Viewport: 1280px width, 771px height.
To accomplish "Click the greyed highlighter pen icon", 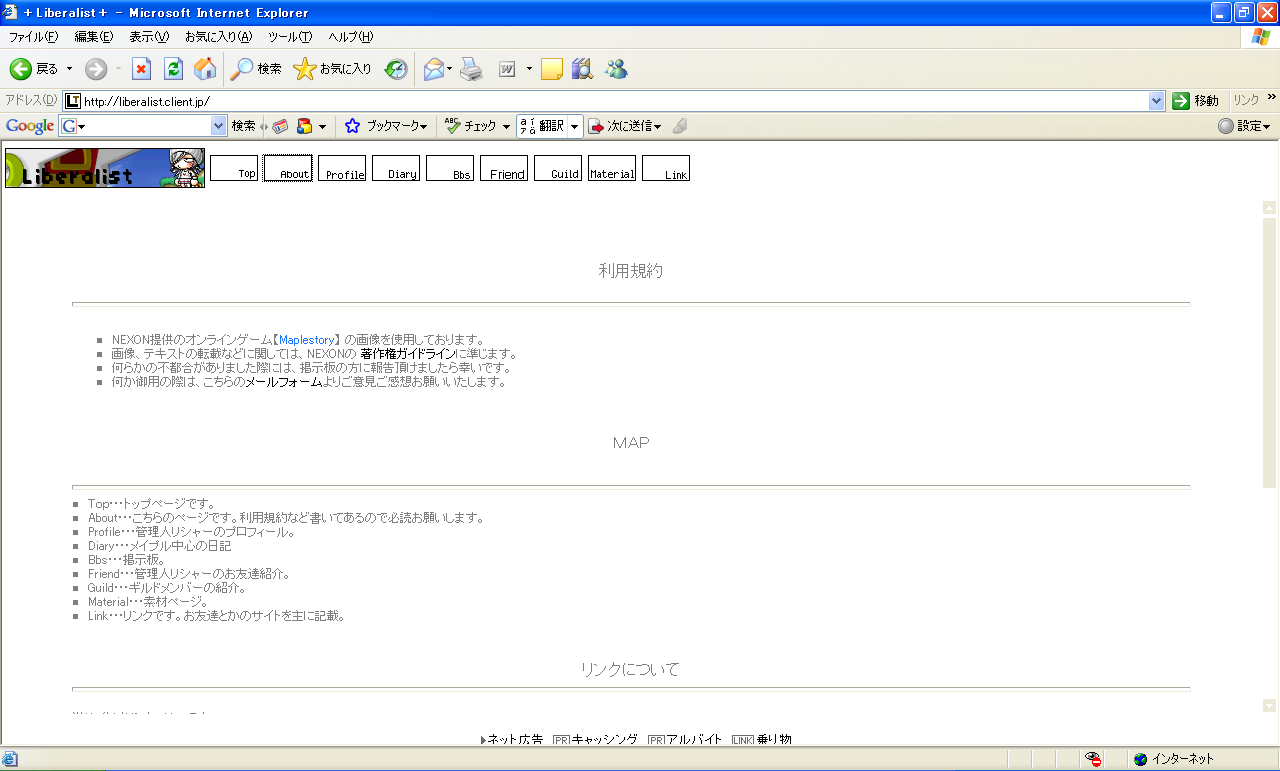I will point(680,126).
